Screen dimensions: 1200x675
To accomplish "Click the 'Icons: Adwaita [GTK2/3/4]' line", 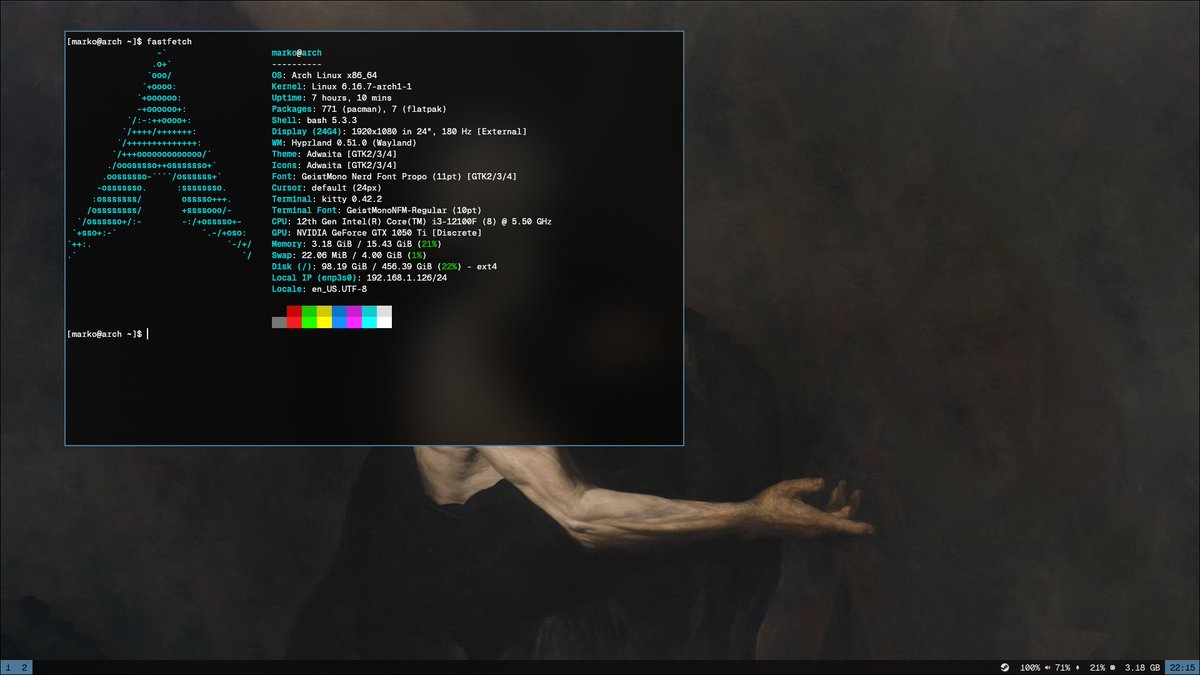I will (x=334, y=165).
